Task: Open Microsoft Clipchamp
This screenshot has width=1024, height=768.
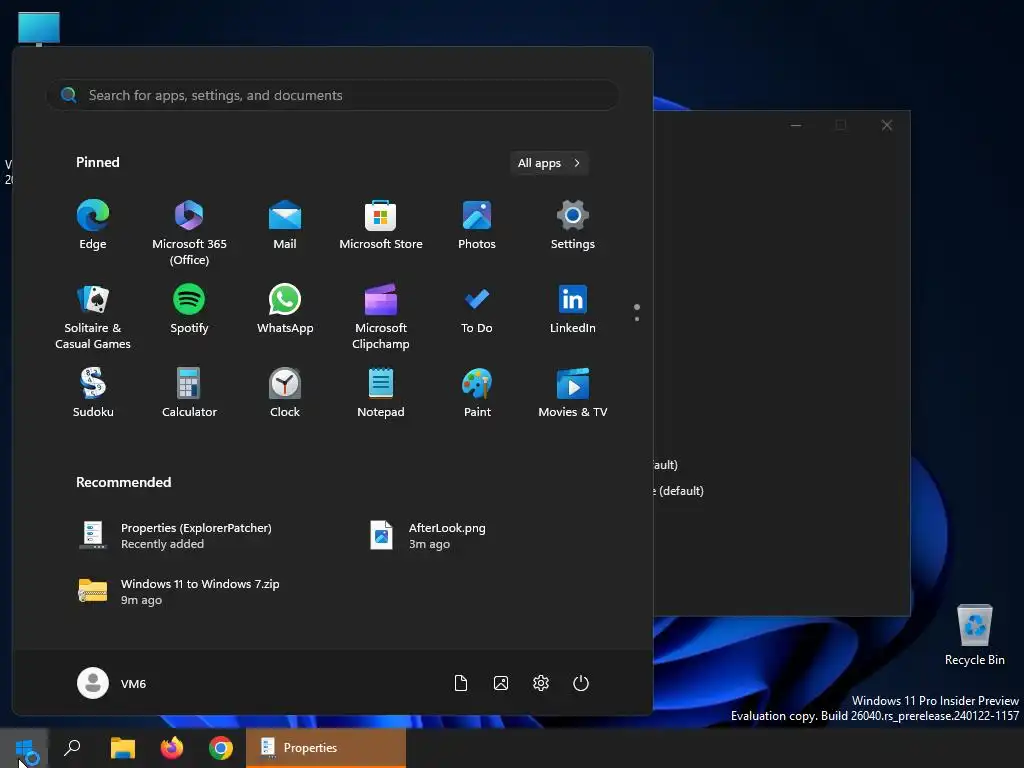Action: [381, 317]
